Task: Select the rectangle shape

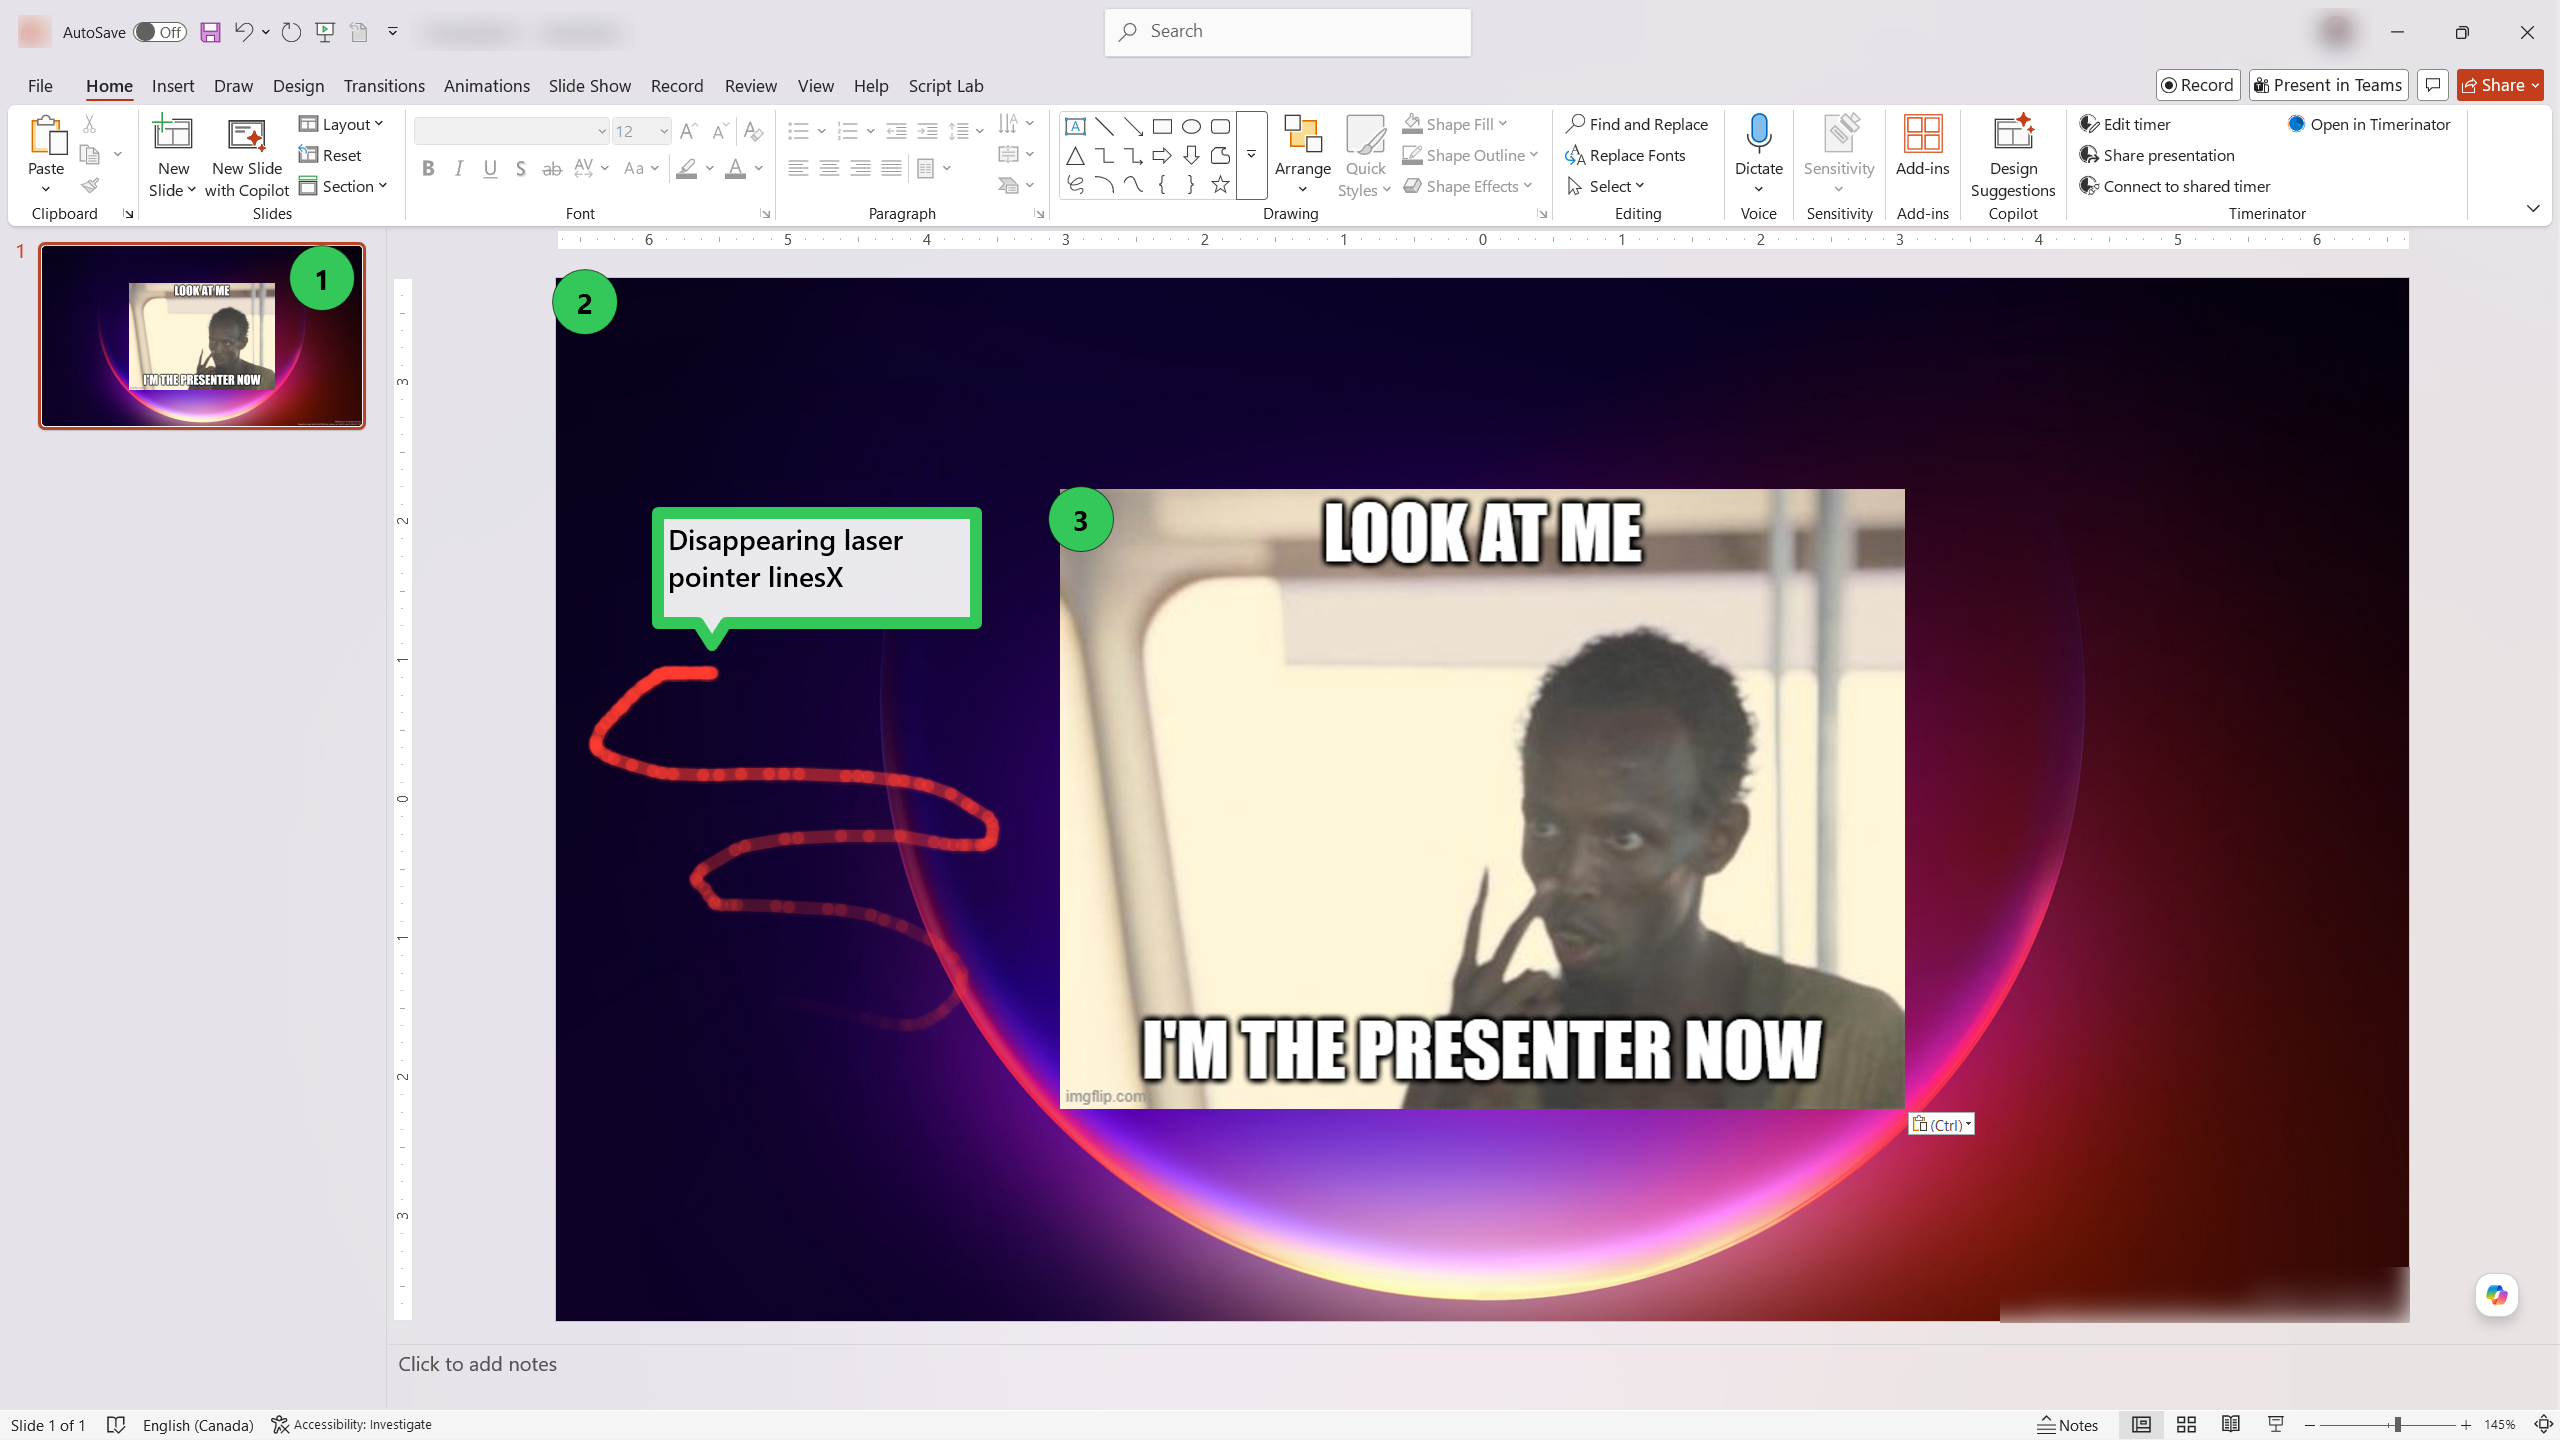Action: click(1162, 126)
